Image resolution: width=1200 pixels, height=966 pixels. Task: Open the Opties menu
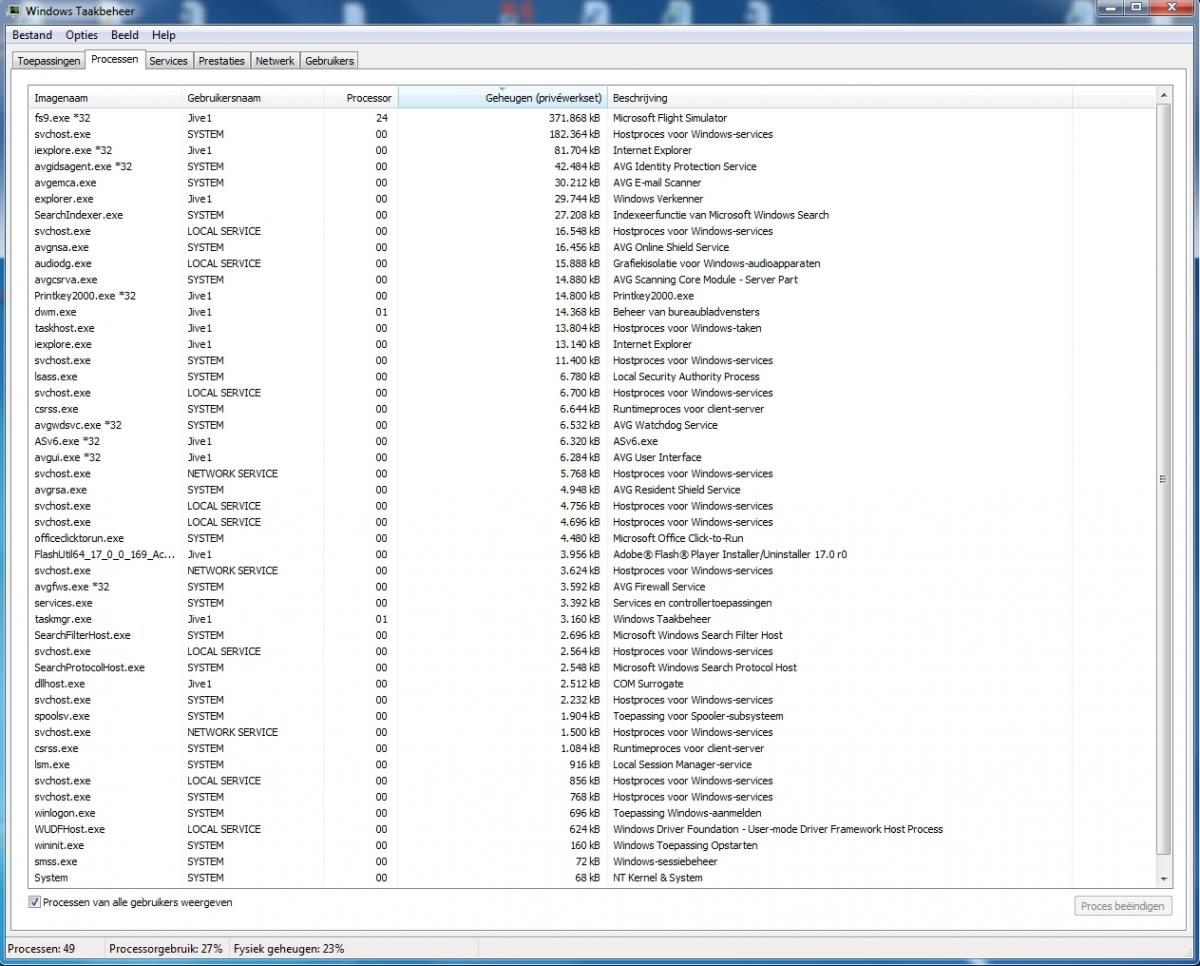pyautogui.click(x=82, y=35)
